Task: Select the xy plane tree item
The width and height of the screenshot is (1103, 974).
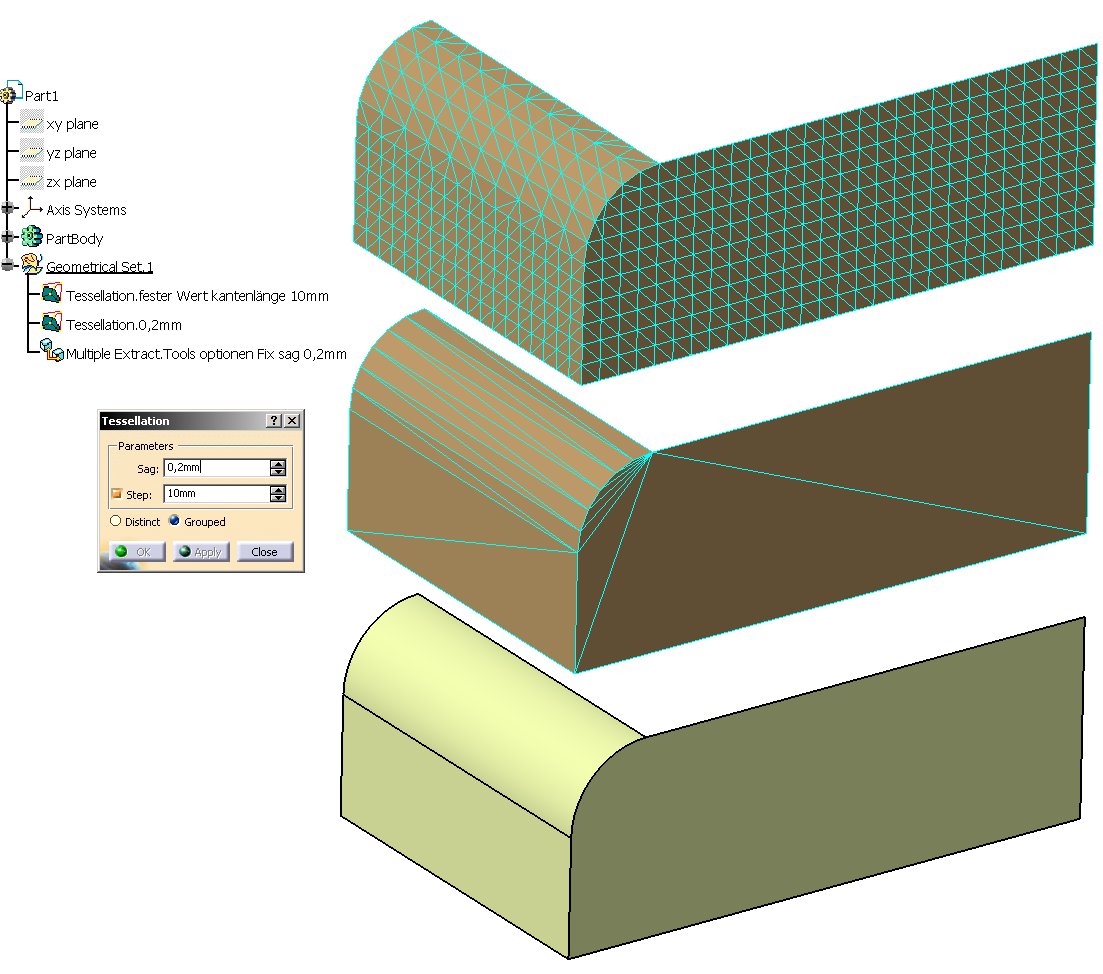Action: coord(72,124)
